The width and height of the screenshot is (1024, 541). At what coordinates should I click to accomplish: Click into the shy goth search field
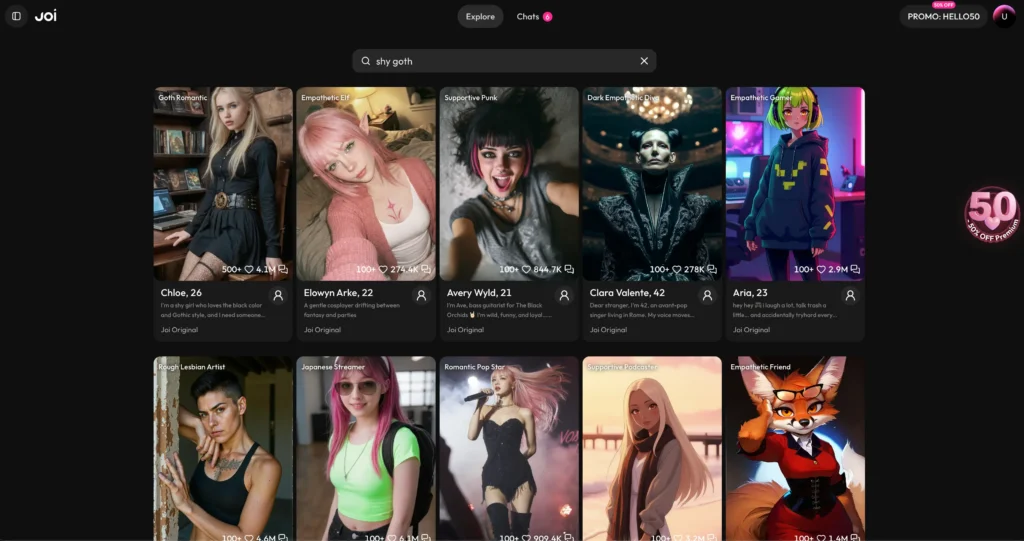point(504,61)
